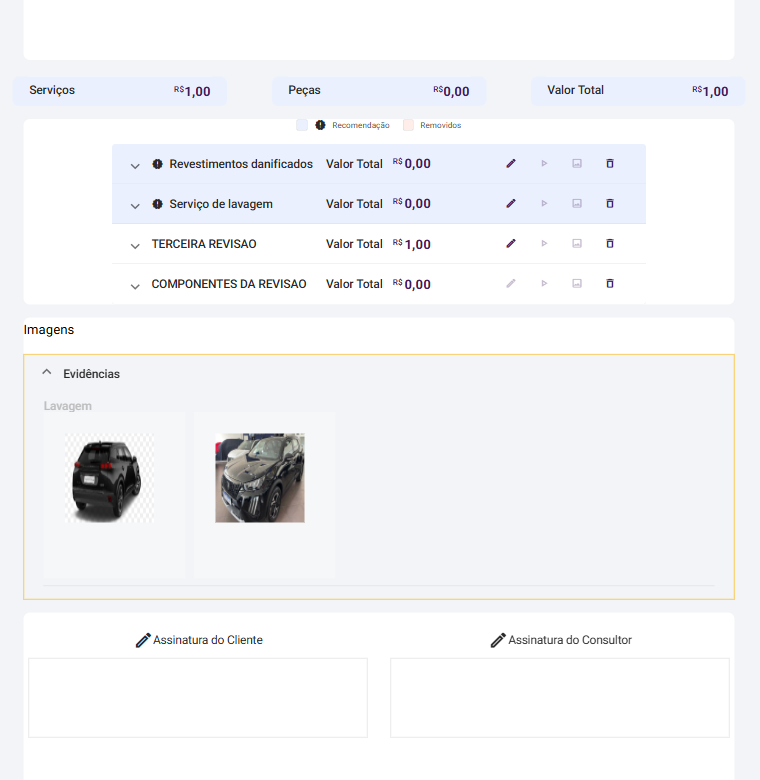Edit the TERCEIRA REVISAO entry
The image size is (760, 780).
(511, 243)
